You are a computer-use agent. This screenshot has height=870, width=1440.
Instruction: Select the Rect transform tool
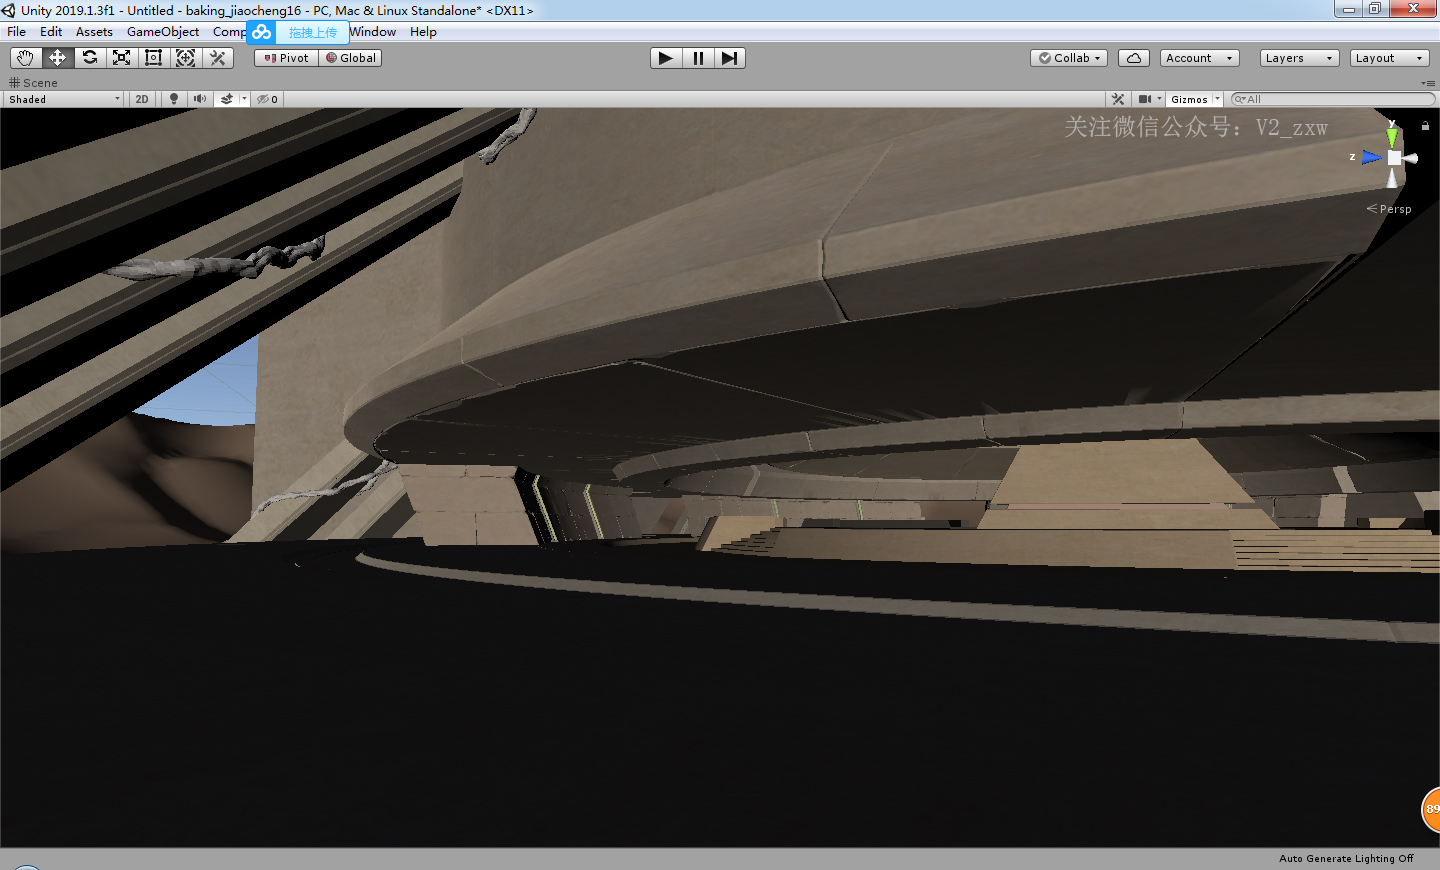(x=153, y=58)
